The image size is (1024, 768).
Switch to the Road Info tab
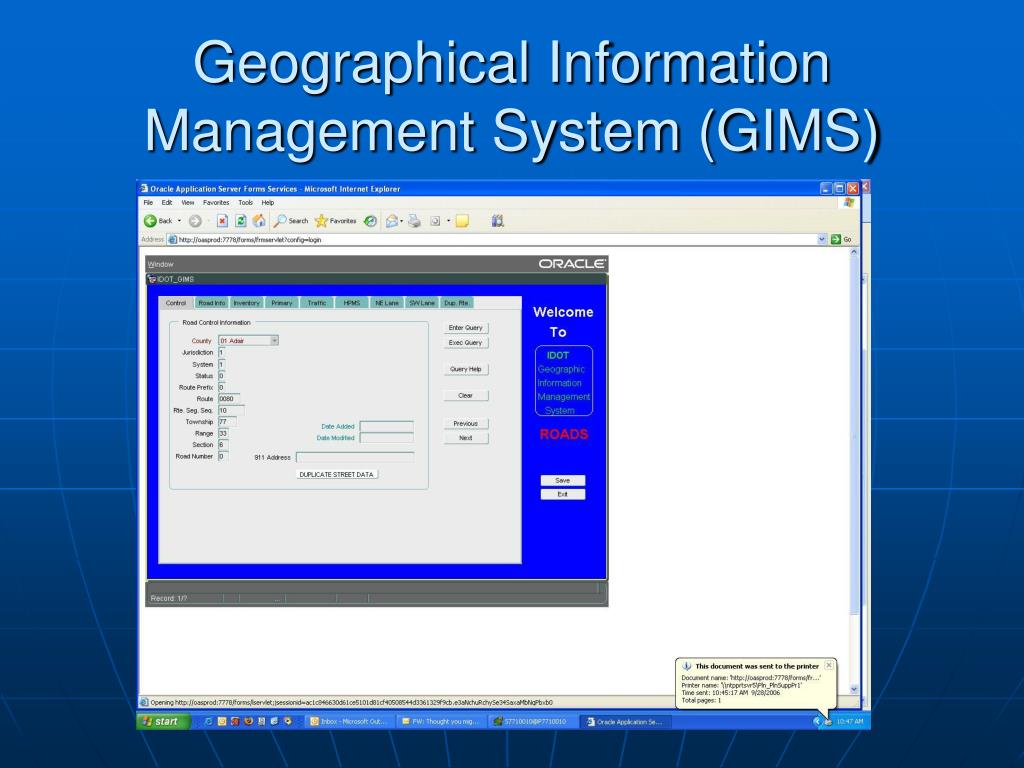(x=212, y=303)
